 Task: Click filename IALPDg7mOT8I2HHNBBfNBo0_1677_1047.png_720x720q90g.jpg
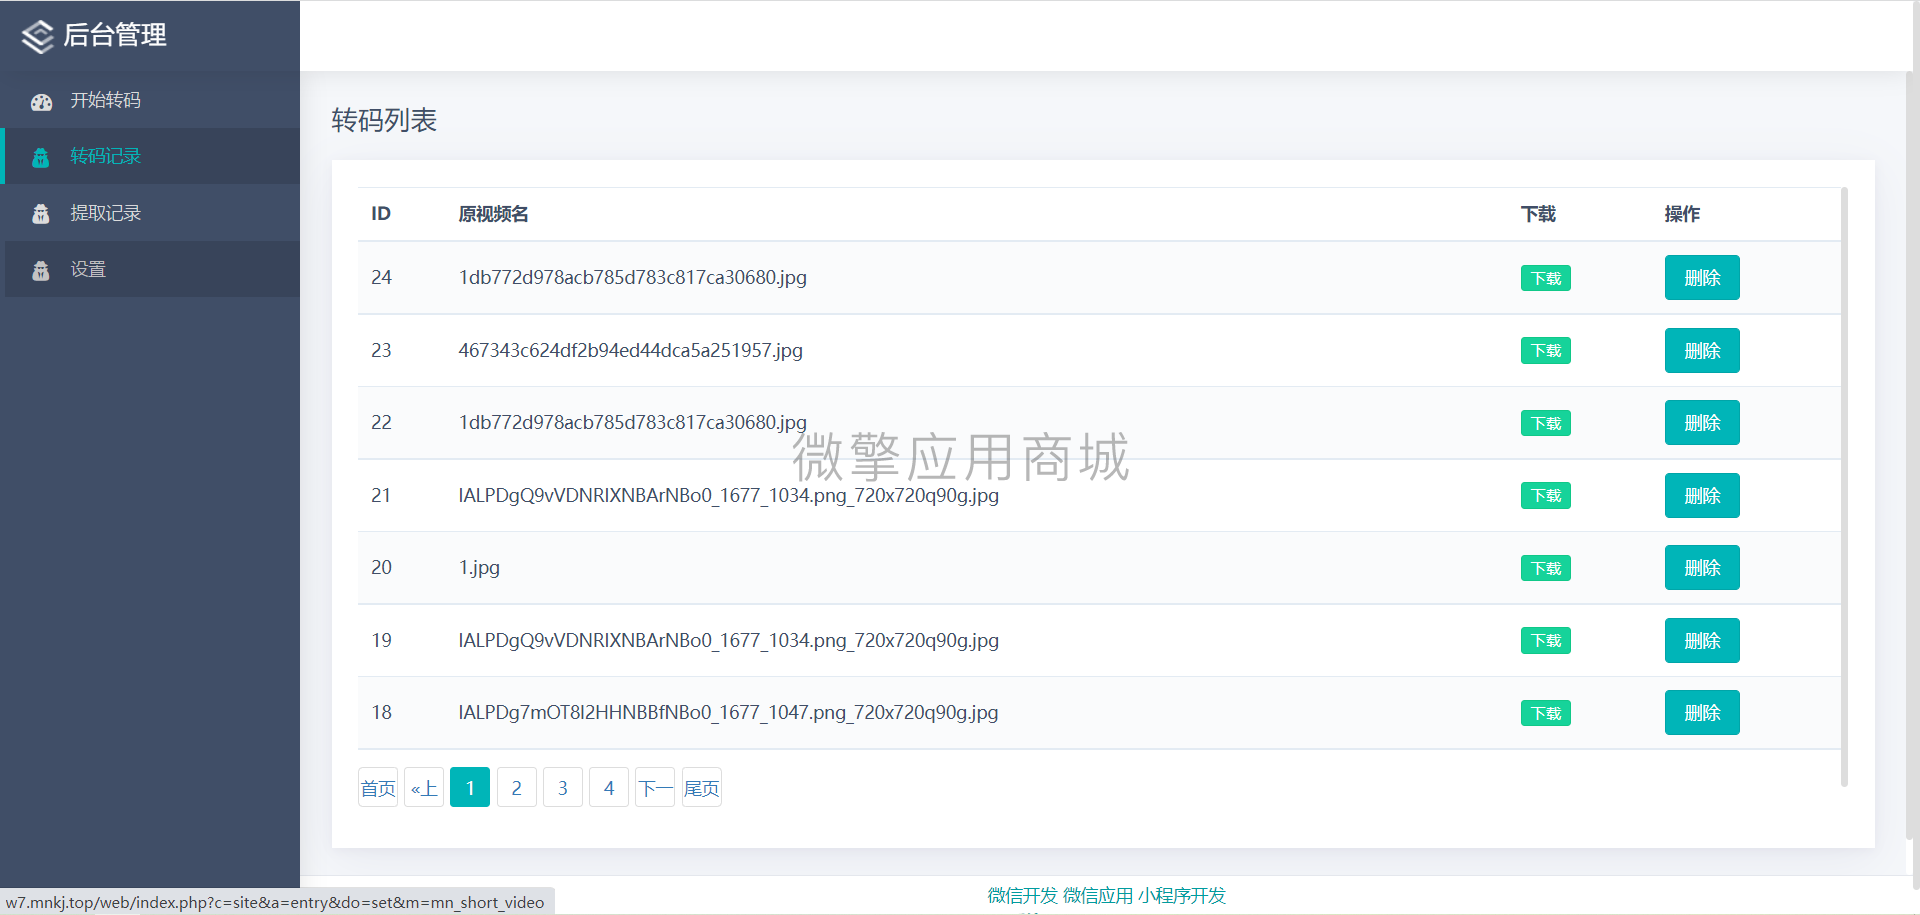728,713
